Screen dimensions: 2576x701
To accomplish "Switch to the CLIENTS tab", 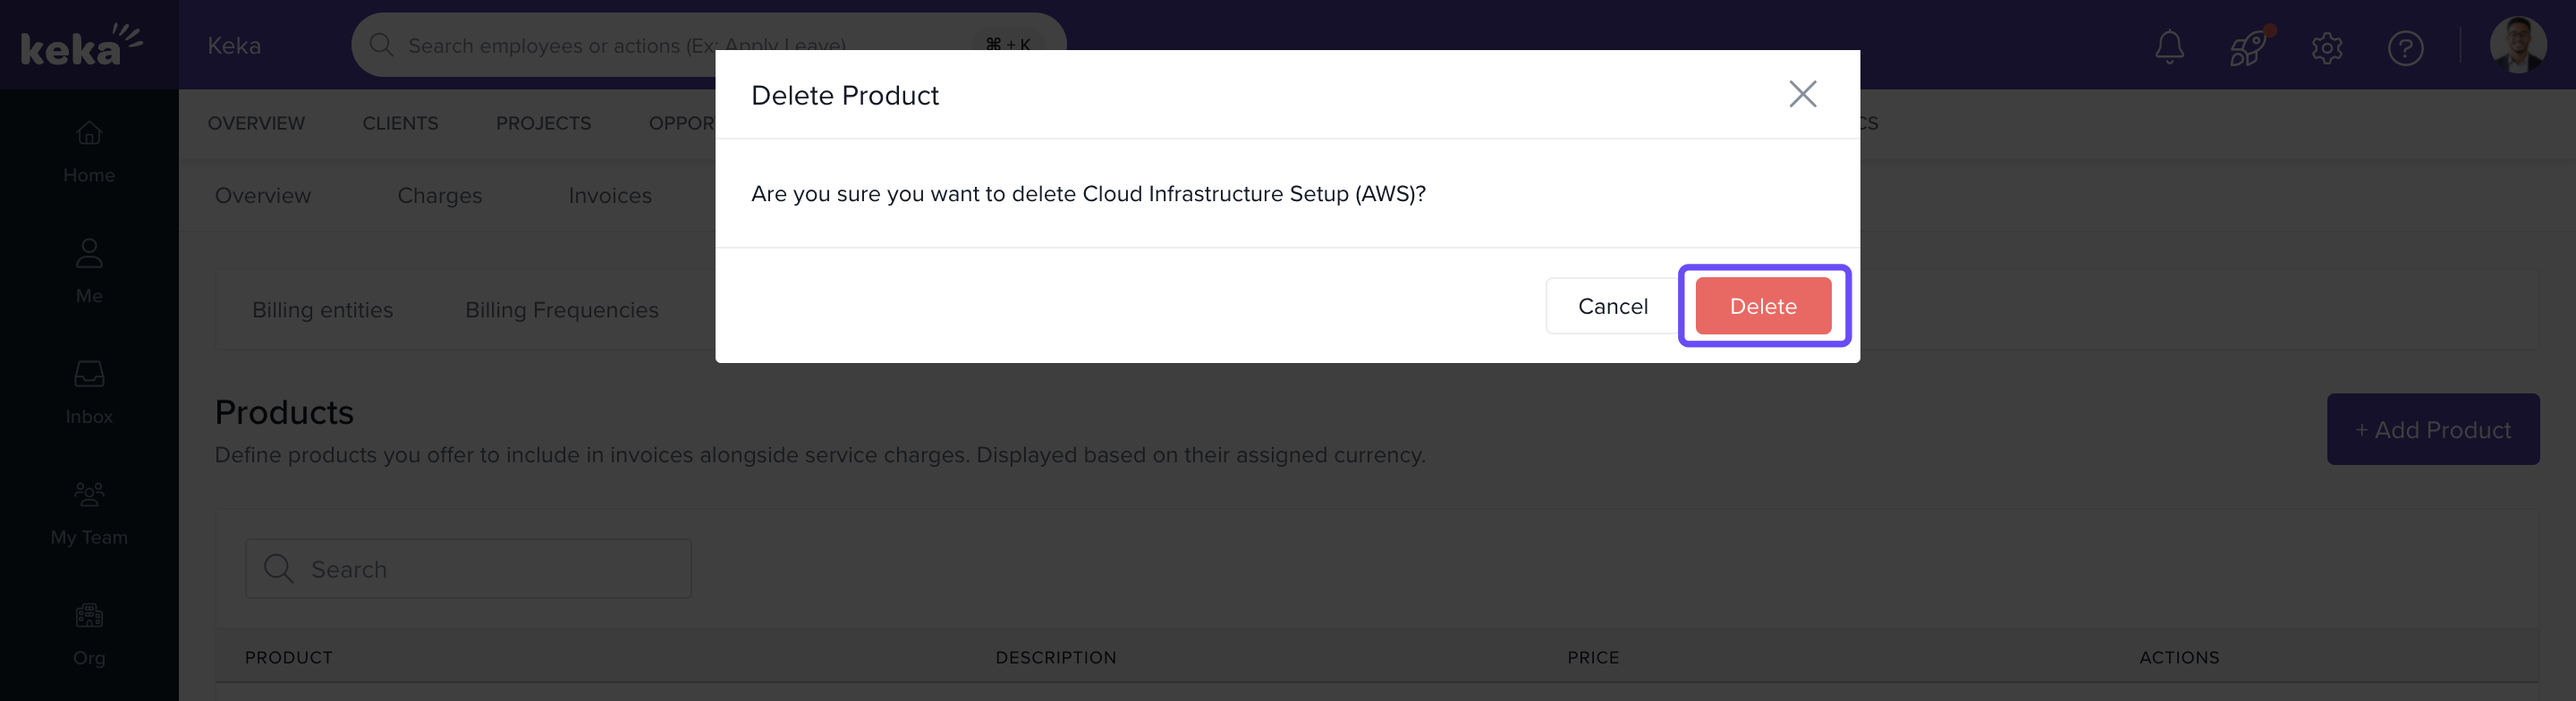I will [x=400, y=123].
